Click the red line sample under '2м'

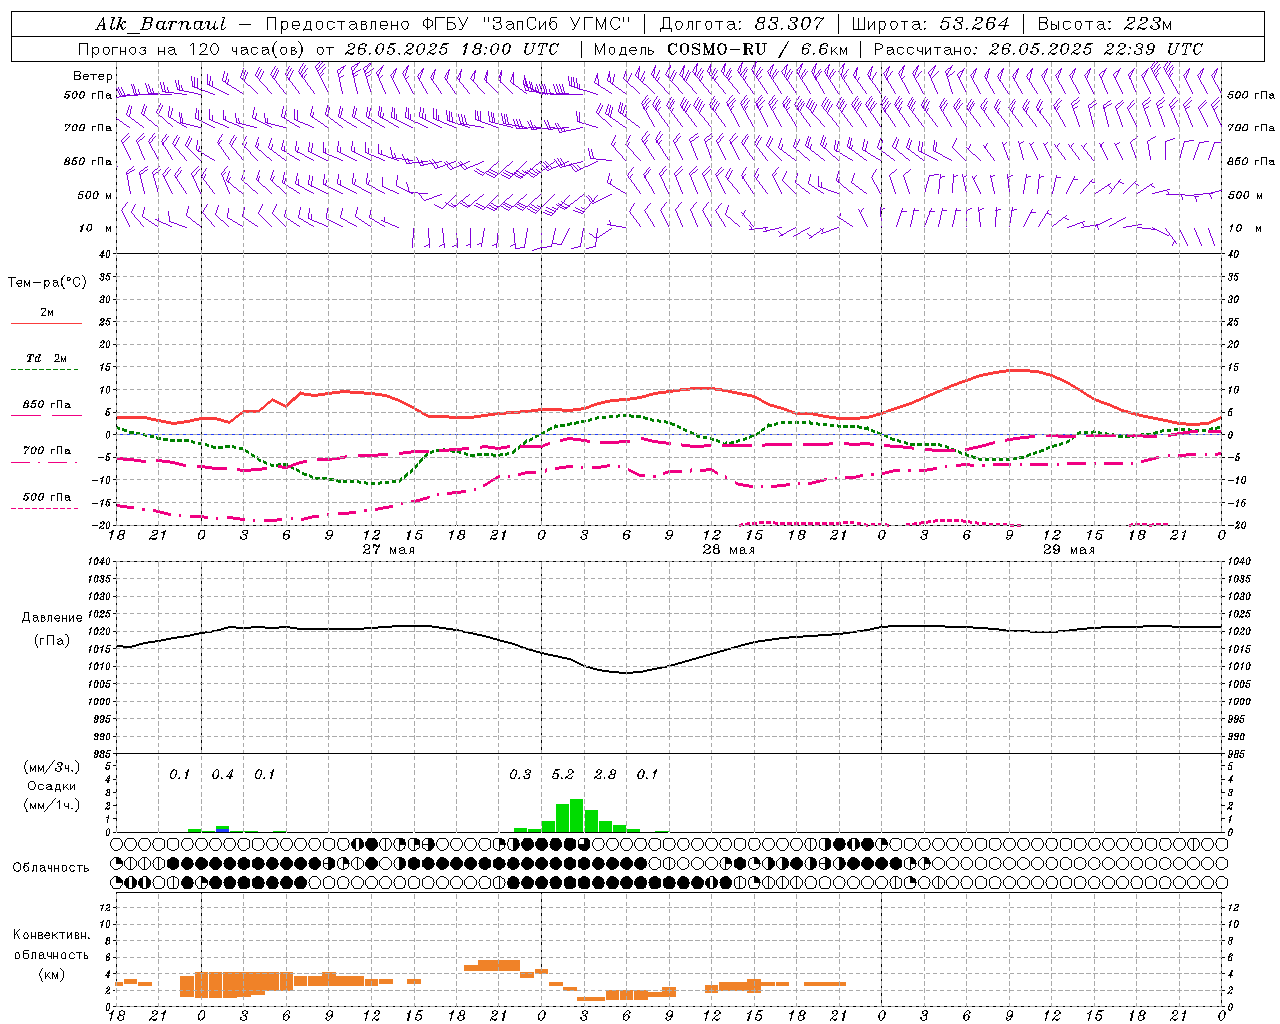(x=46, y=323)
